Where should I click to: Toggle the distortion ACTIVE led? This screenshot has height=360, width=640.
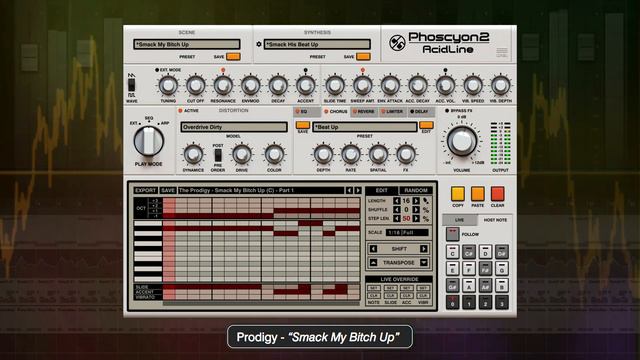[x=180, y=111]
